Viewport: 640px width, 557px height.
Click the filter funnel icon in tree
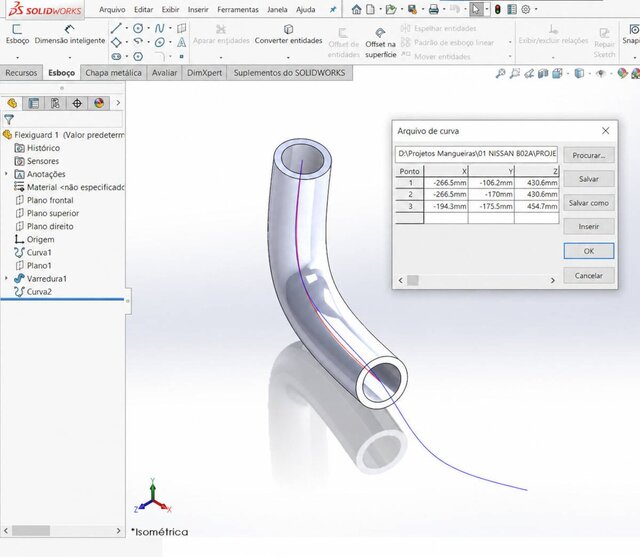click(9, 120)
